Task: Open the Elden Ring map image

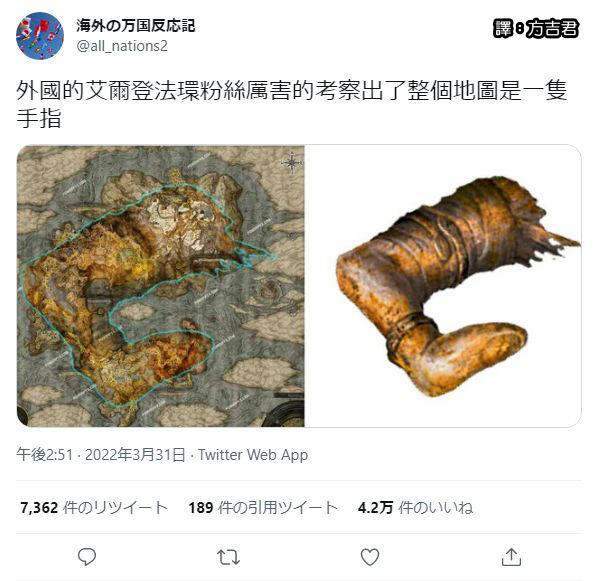Action: (x=161, y=286)
